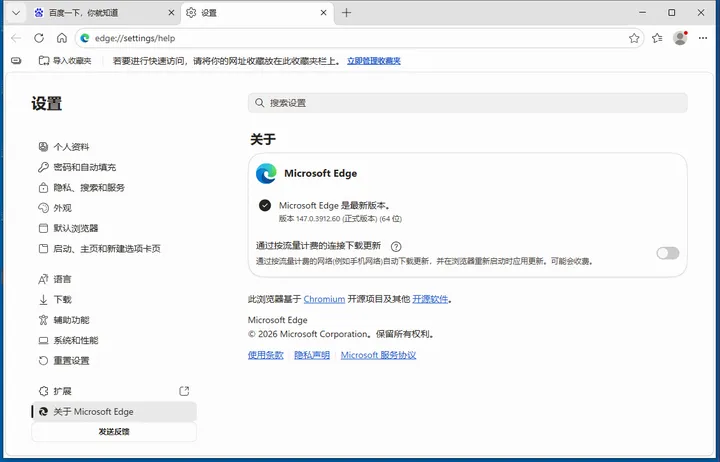Open 密码和自动填充 settings
The image size is (720, 462).
pyautogui.click(x=114, y=167)
